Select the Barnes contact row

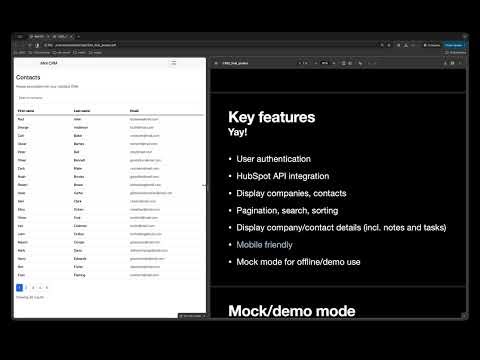[x=110, y=144]
